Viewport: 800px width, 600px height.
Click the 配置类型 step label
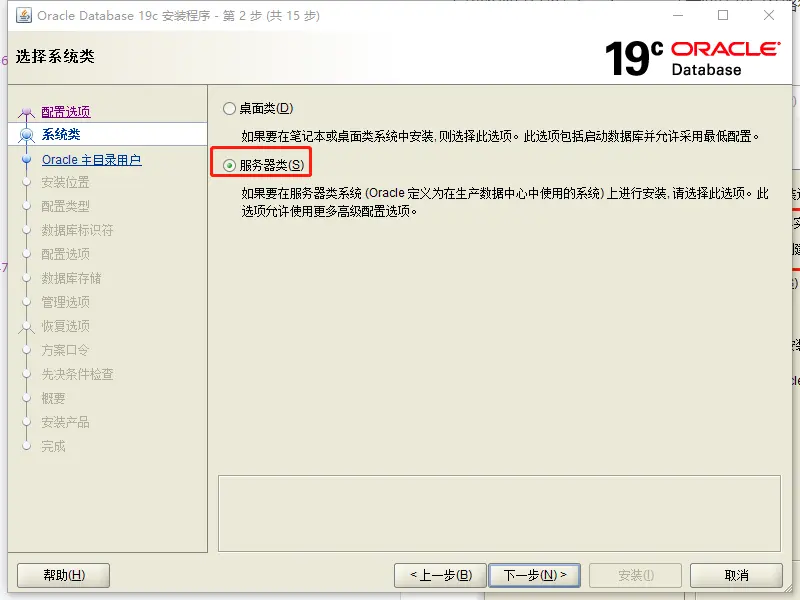pyautogui.click(x=65, y=206)
